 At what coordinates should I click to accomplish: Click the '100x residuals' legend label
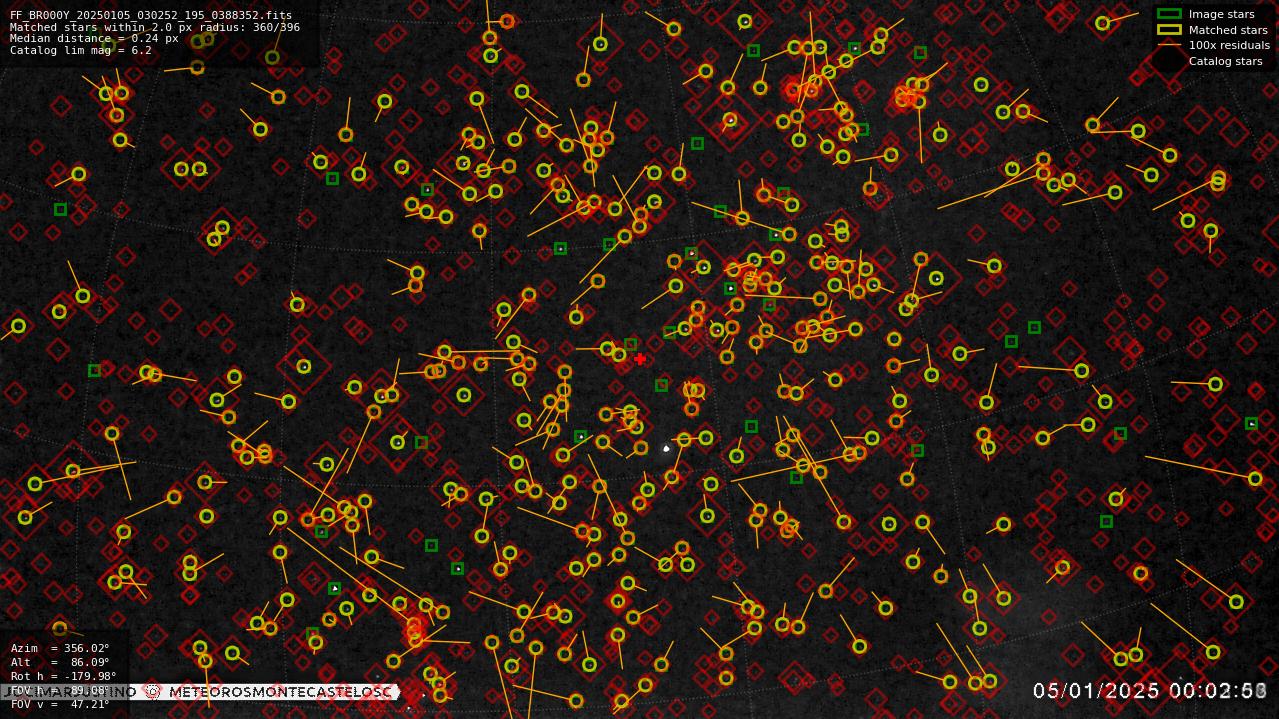1229,45
